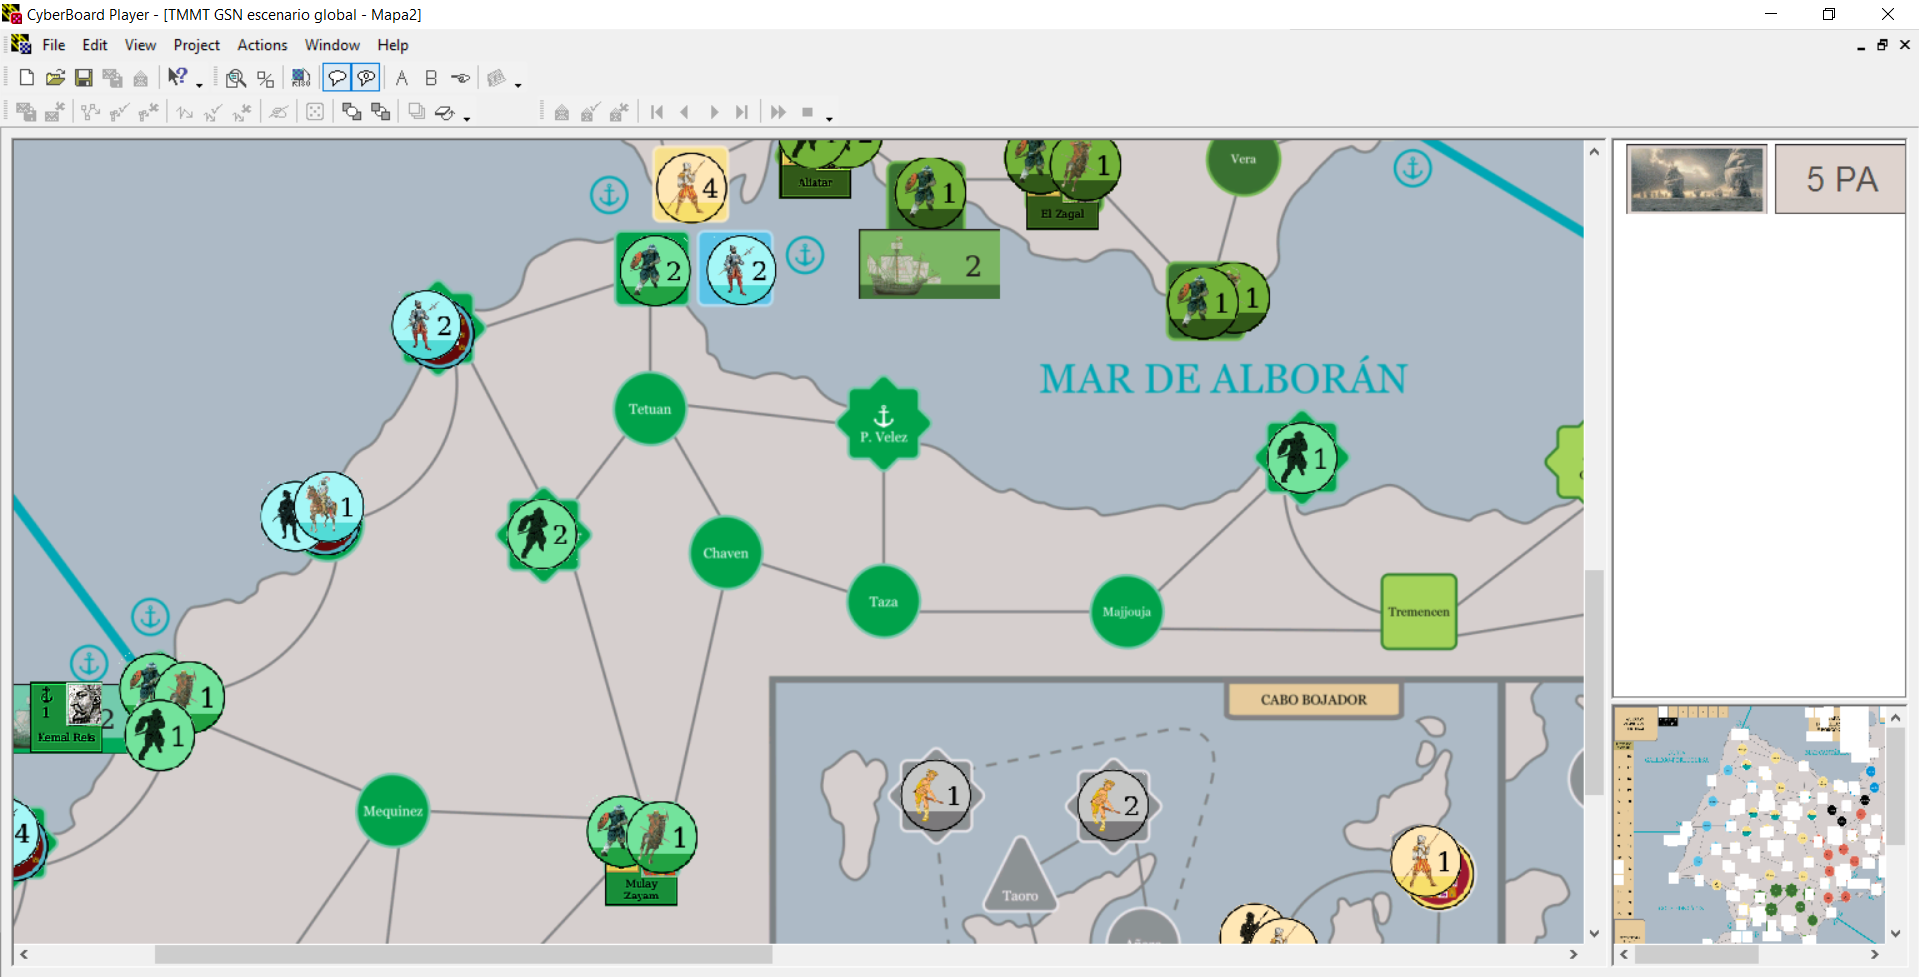Select the Taza city circle
The width and height of the screenshot is (1919, 977).
click(x=883, y=601)
